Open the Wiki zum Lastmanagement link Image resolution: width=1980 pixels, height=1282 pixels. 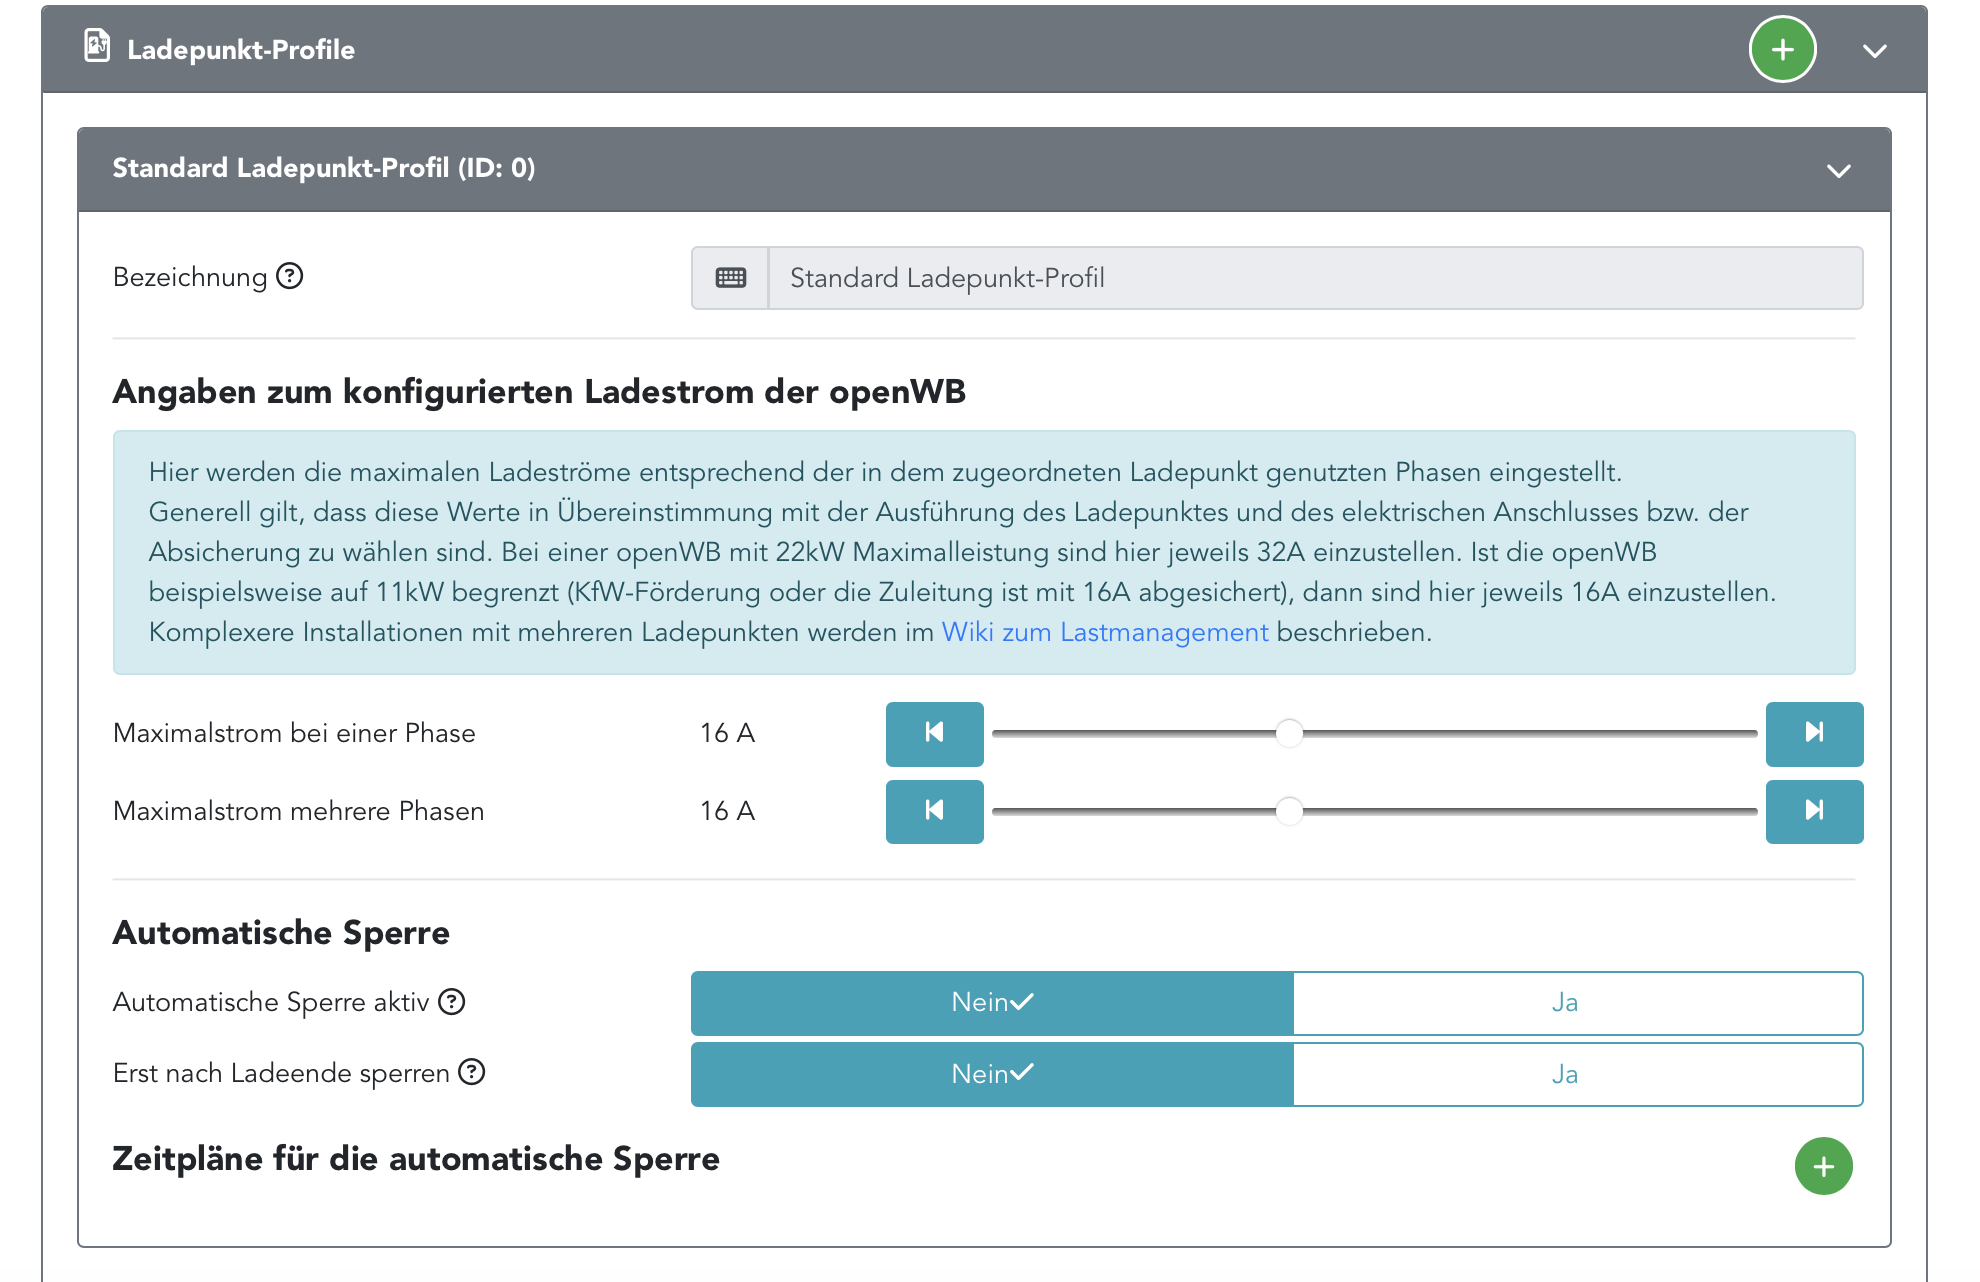coord(1104,632)
